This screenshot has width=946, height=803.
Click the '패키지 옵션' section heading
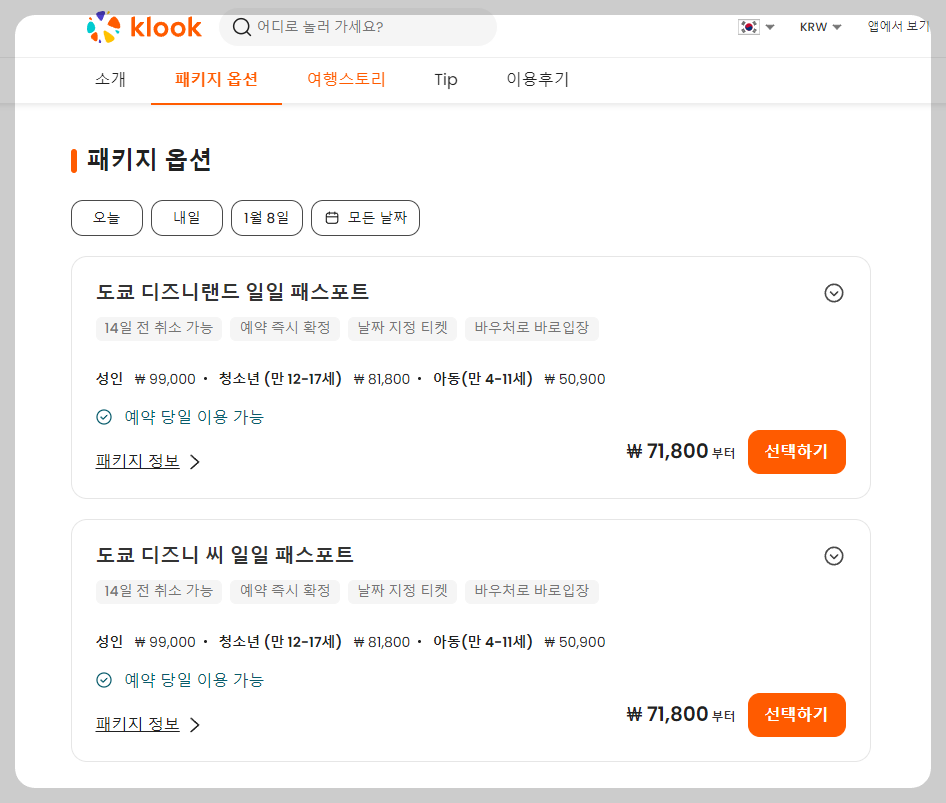click(x=149, y=160)
